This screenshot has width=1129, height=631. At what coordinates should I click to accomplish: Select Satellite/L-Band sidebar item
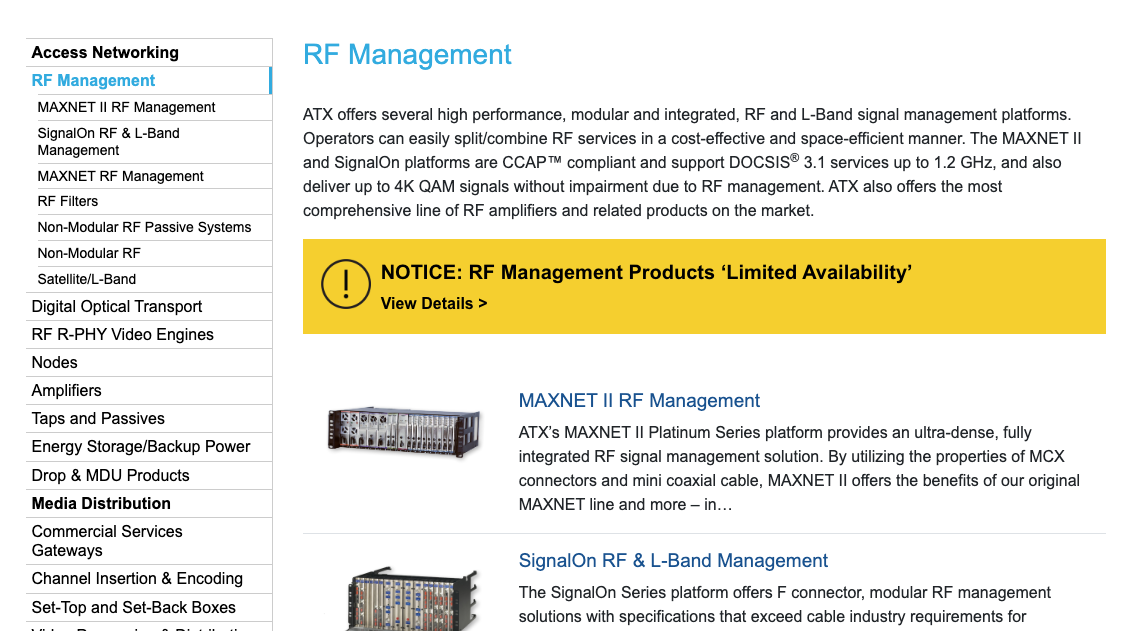(x=87, y=279)
